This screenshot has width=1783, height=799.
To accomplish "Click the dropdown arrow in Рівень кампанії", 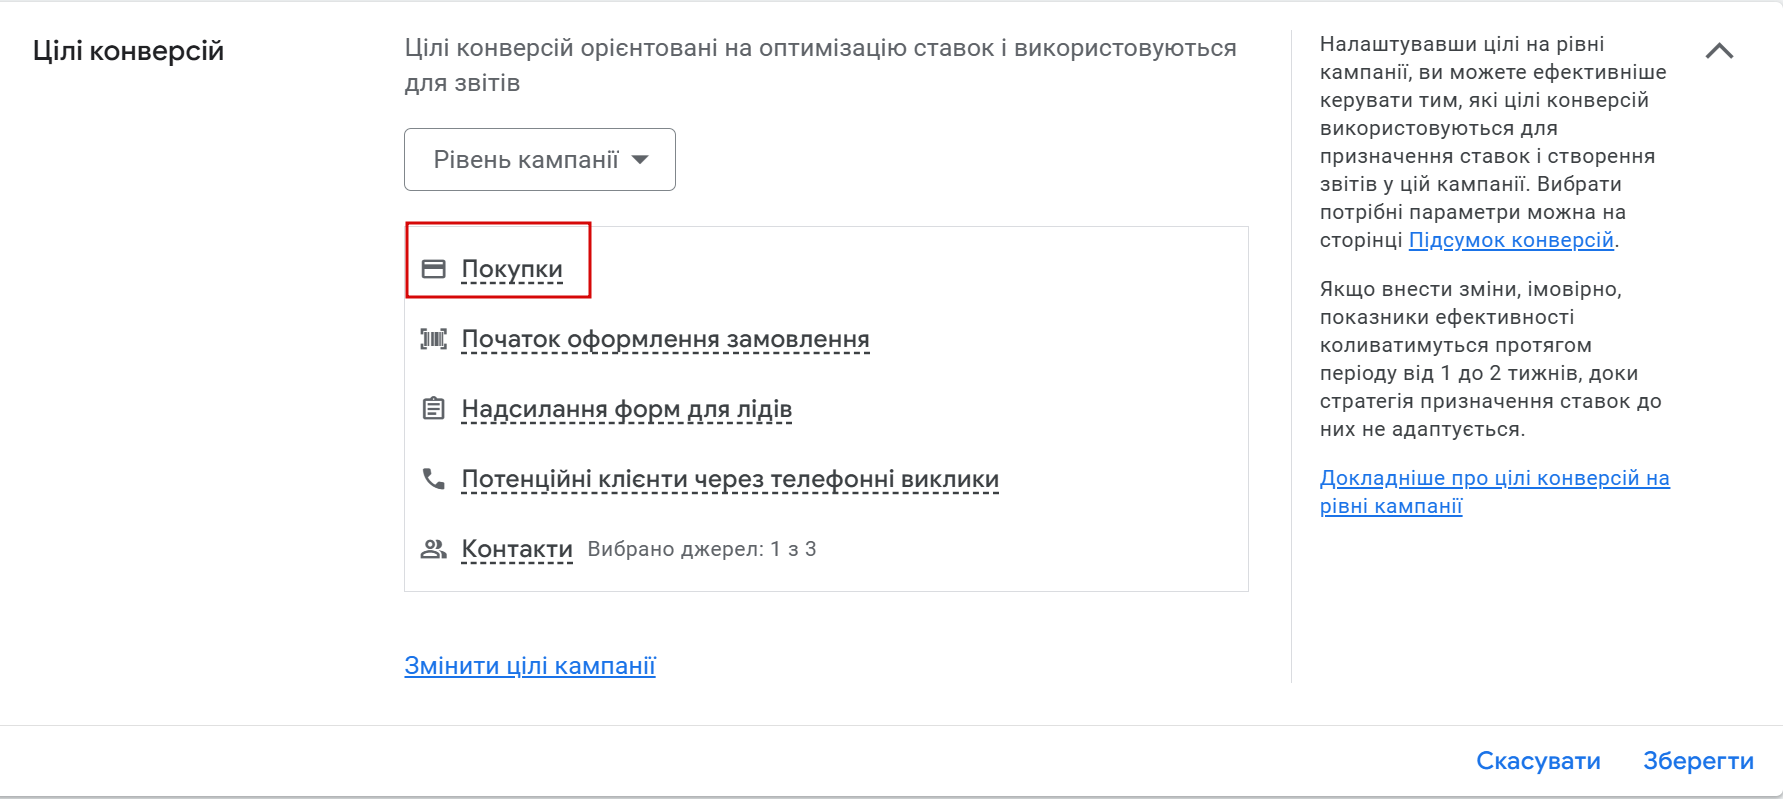I will [x=640, y=160].
